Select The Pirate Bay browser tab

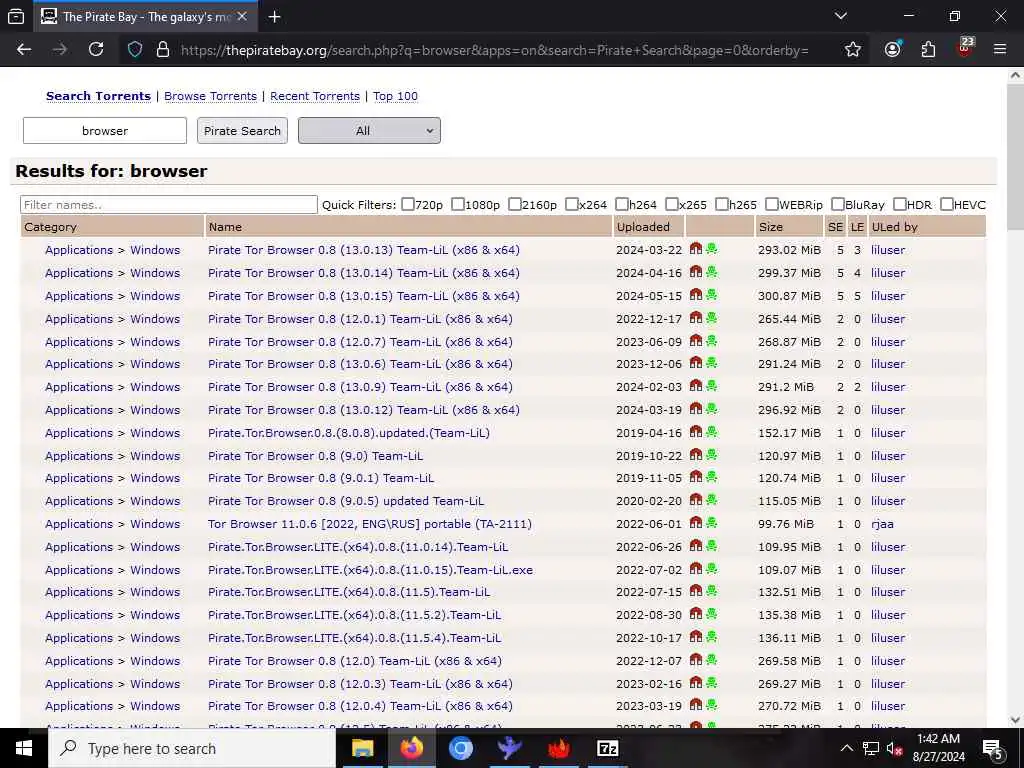145,17
